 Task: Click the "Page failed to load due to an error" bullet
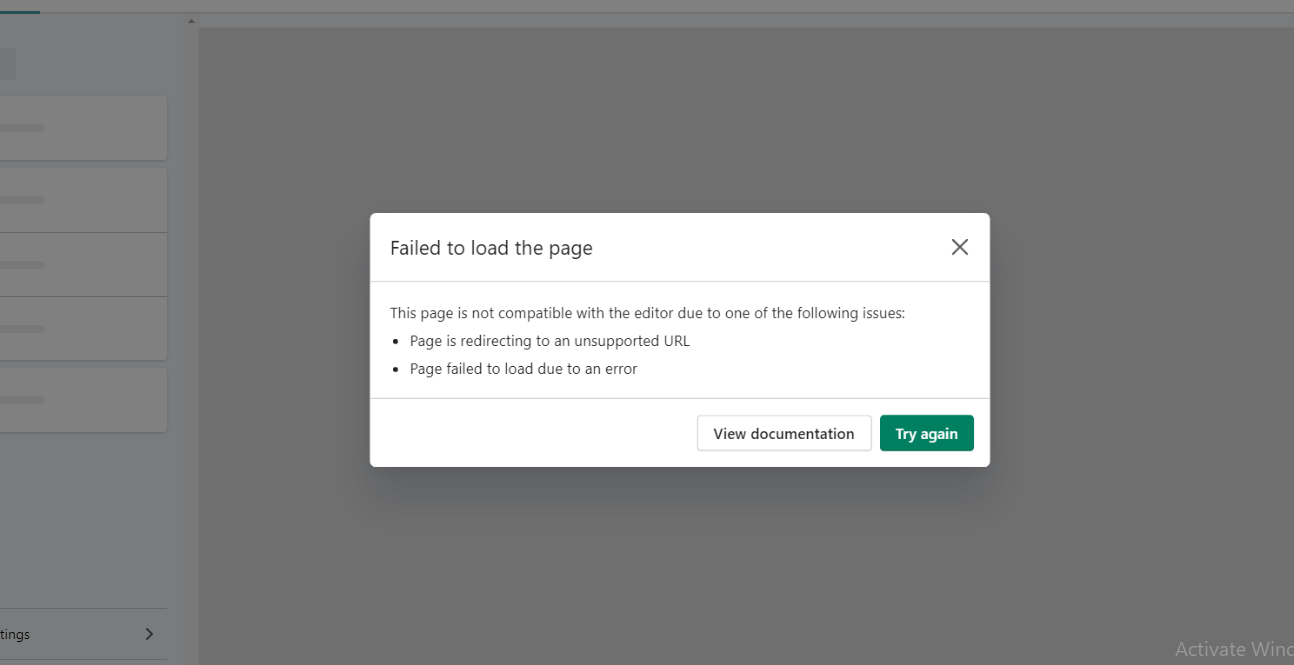coord(523,369)
